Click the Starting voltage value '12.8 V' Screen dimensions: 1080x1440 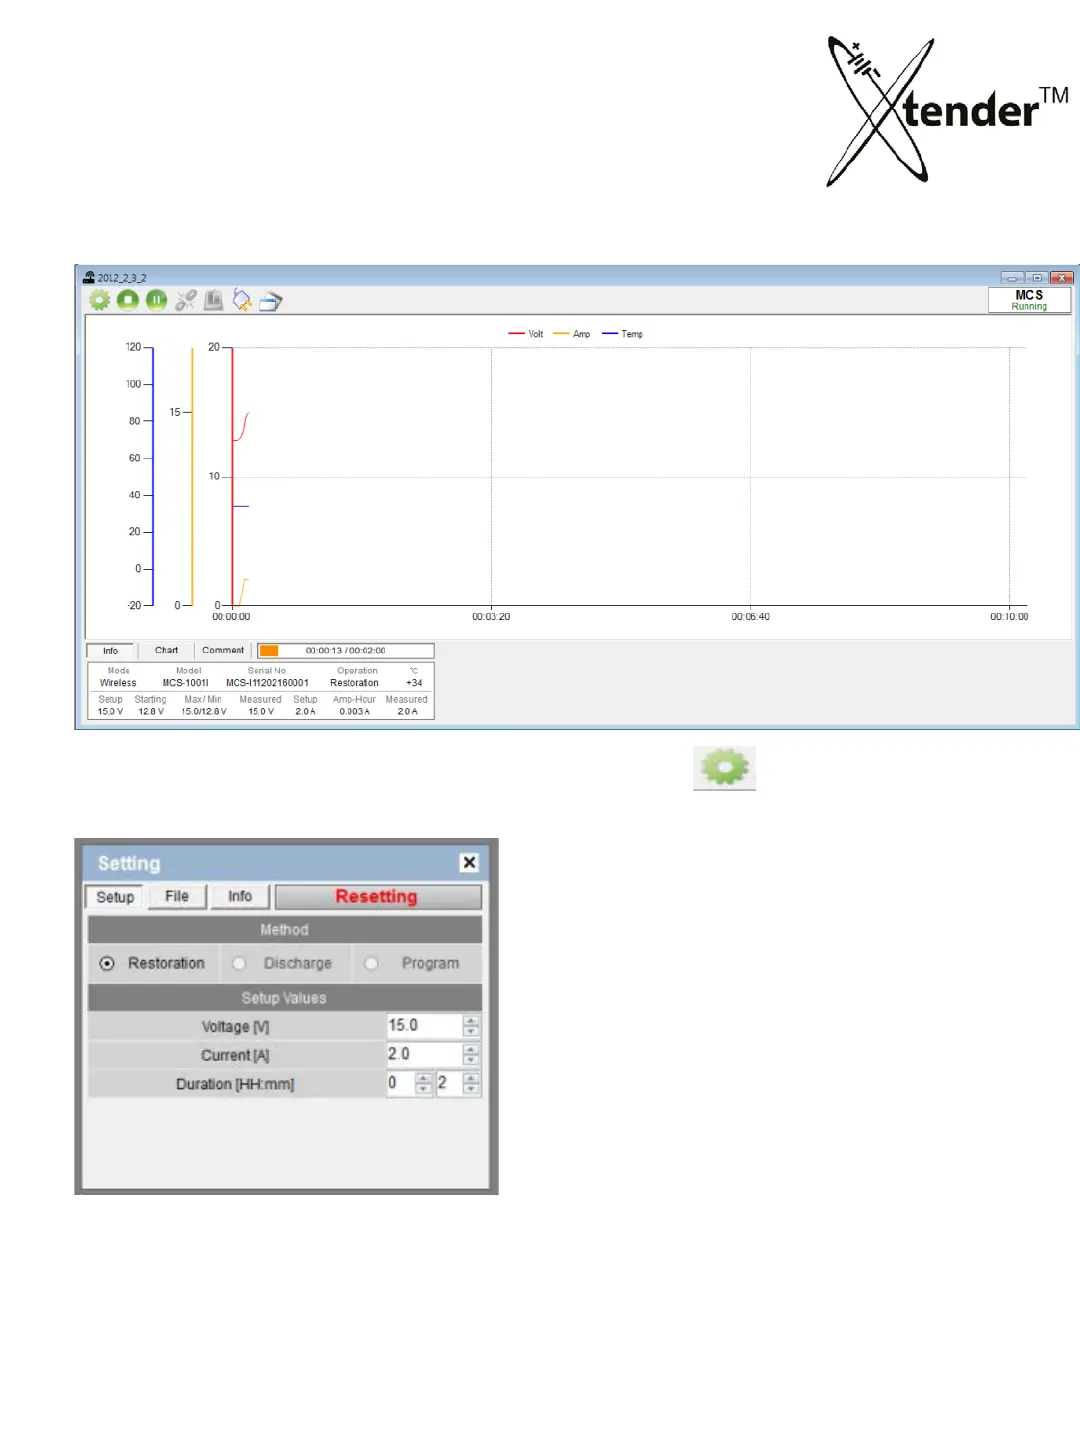point(151,712)
